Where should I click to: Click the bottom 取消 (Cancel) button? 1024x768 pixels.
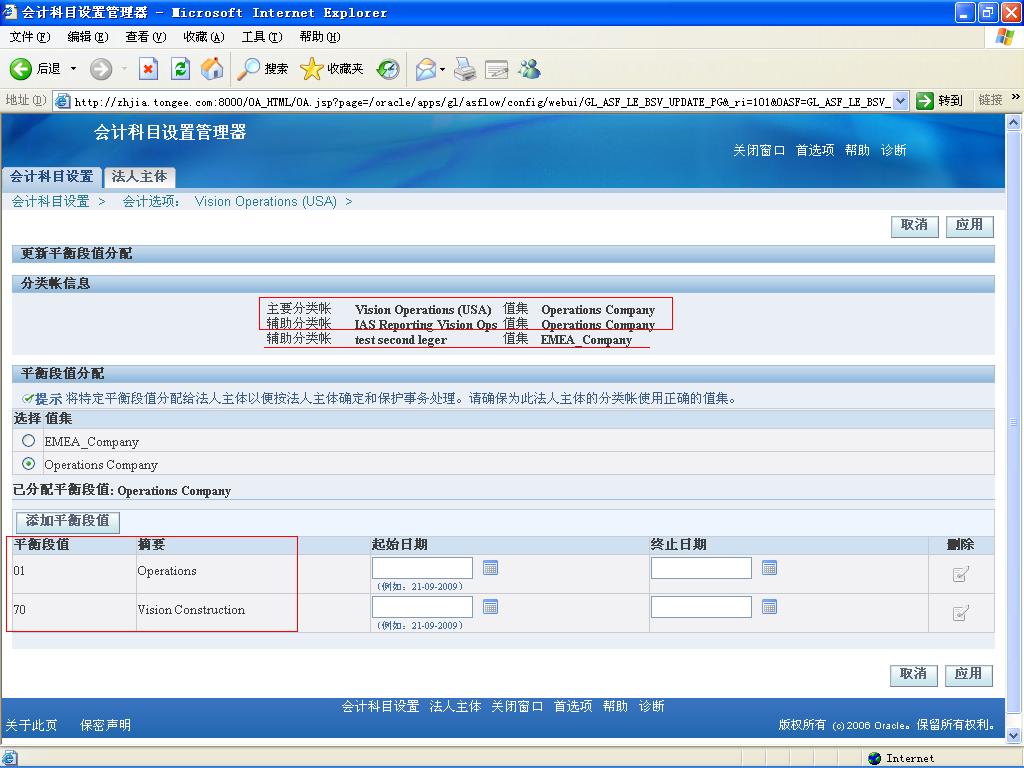click(x=913, y=674)
